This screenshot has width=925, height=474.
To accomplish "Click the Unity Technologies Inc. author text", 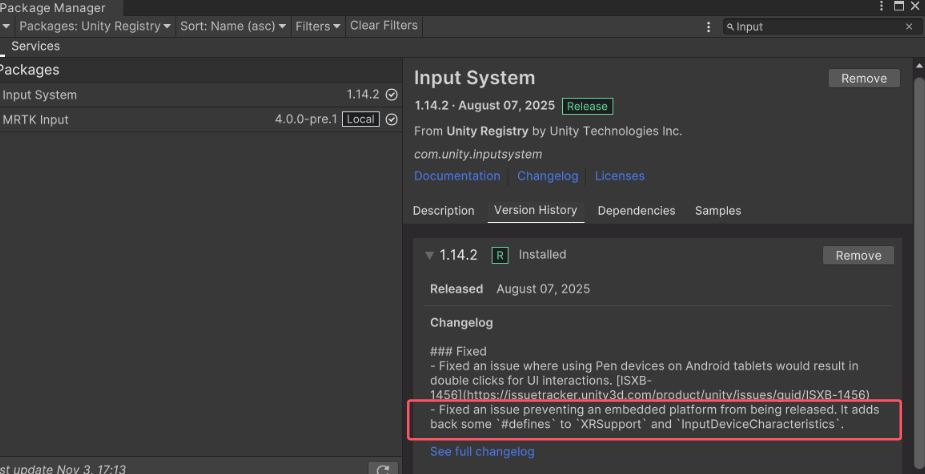I will 616,131.
